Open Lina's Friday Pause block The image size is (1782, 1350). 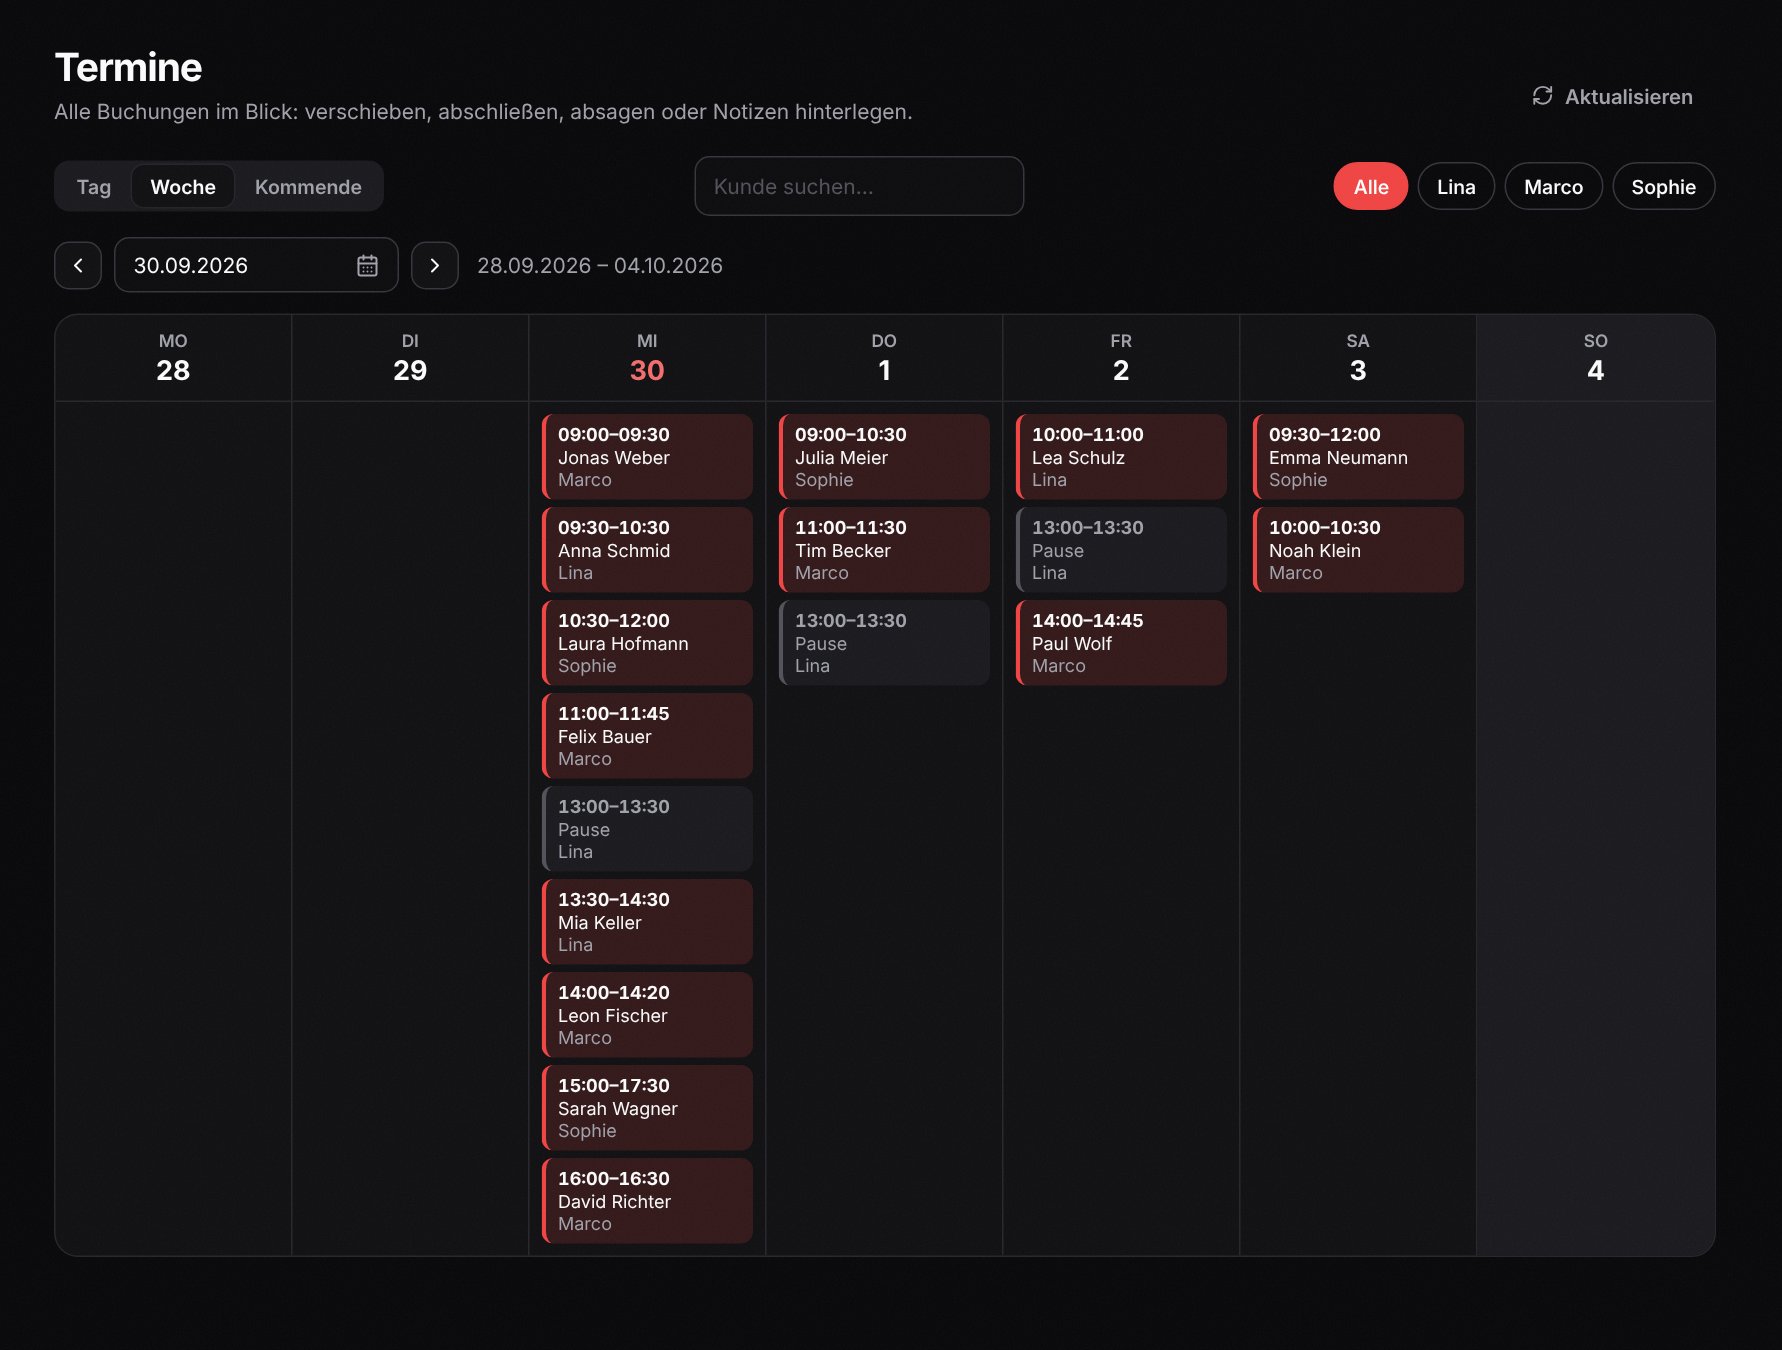coord(1121,550)
